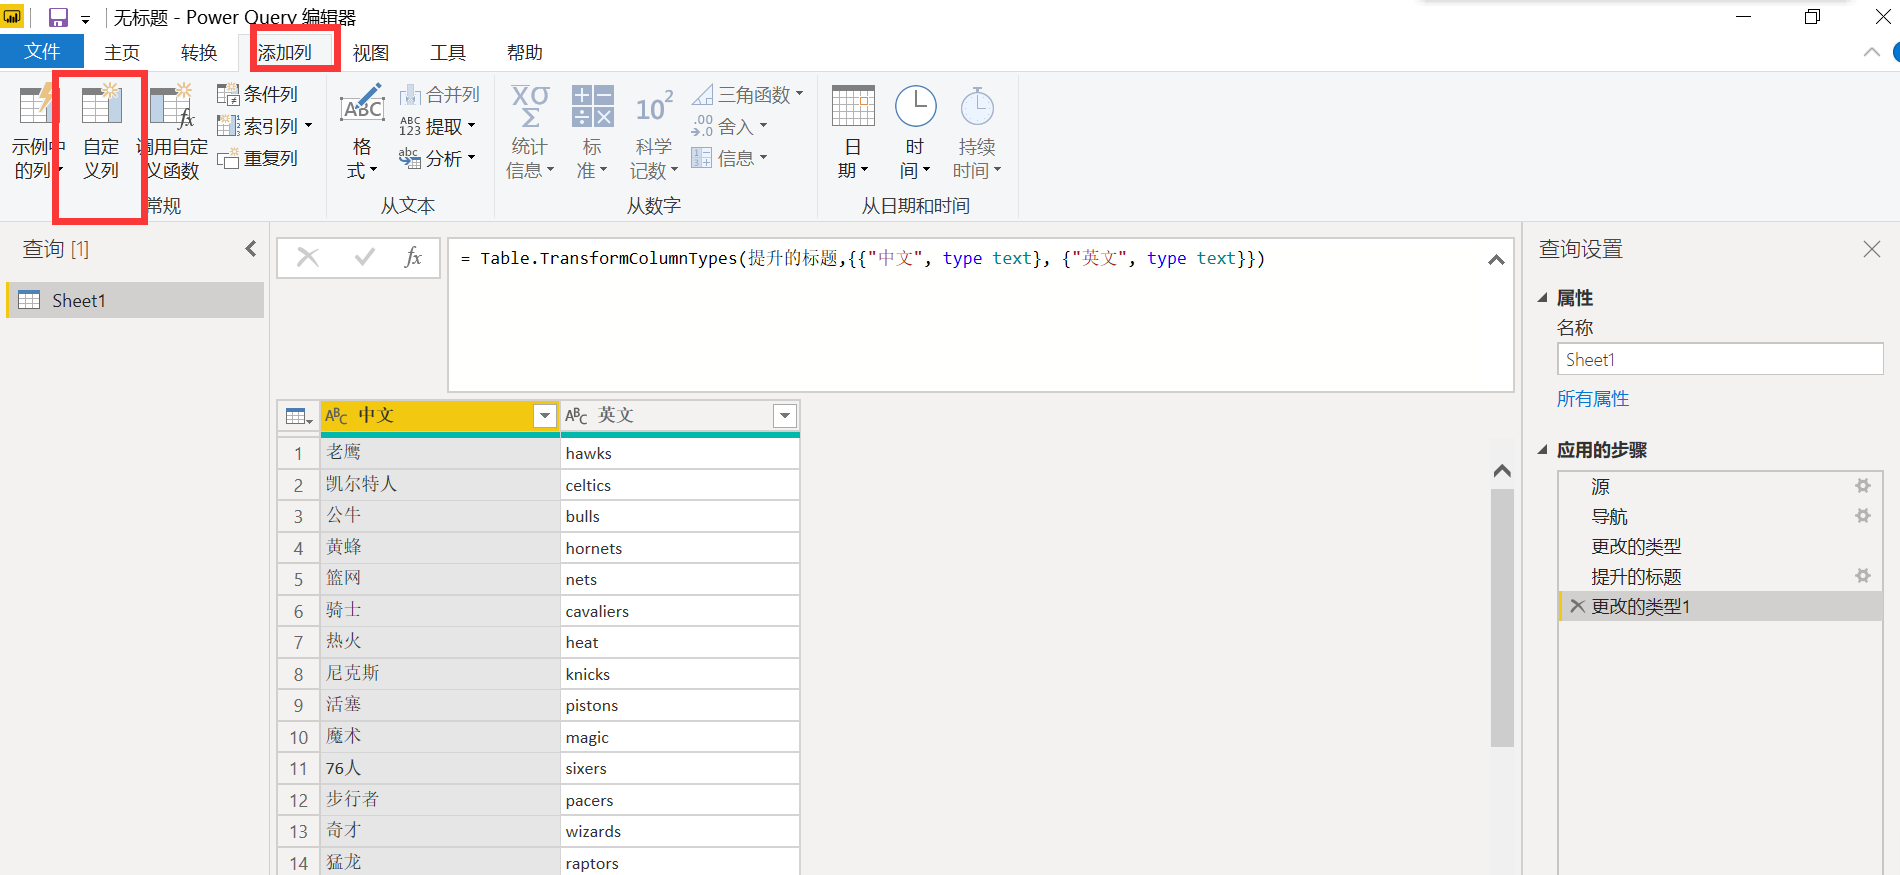1900x875 pixels.
Task: Collapse the Properties (属性) section
Action: pyautogui.click(x=1542, y=298)
